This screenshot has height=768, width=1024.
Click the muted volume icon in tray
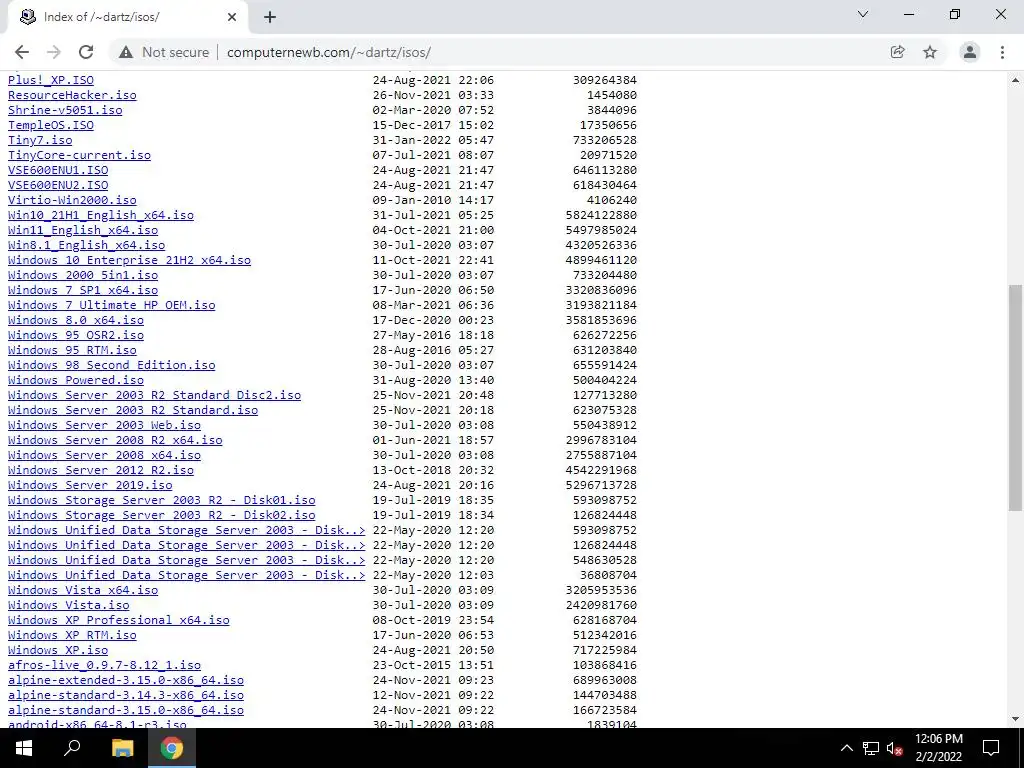pos(894,748)
